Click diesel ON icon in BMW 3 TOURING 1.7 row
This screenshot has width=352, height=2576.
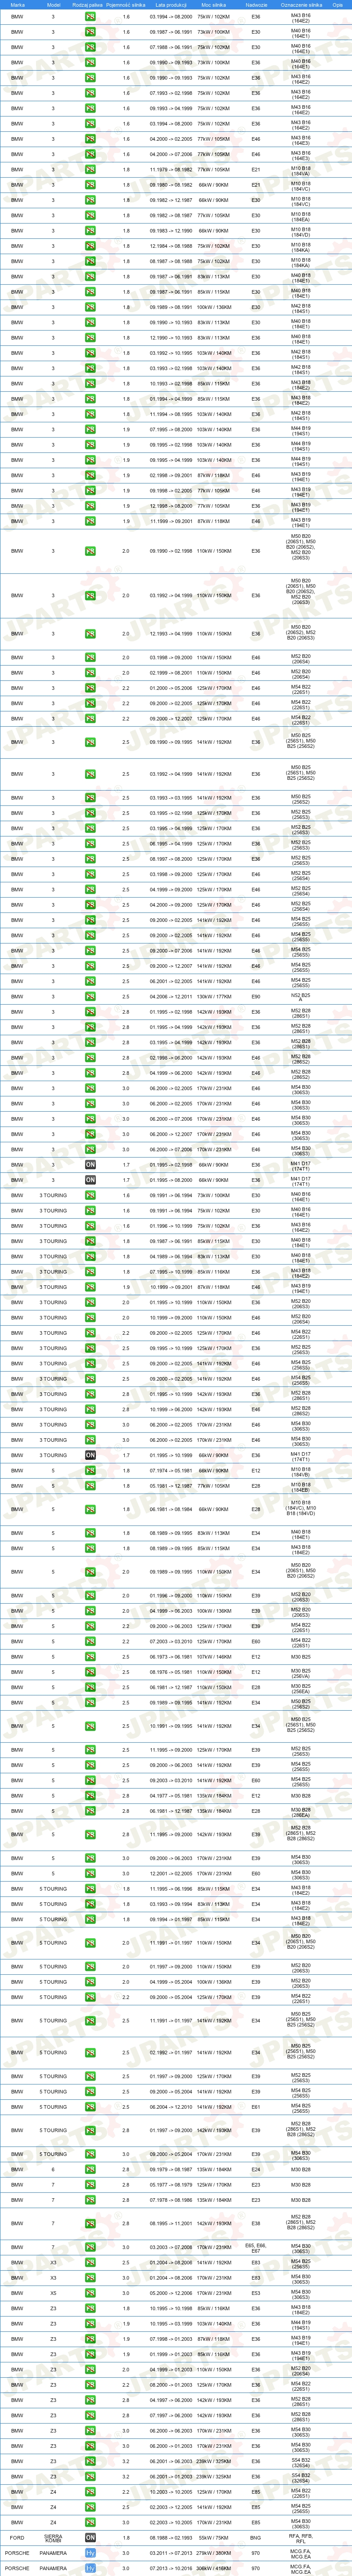point(90,1455)
